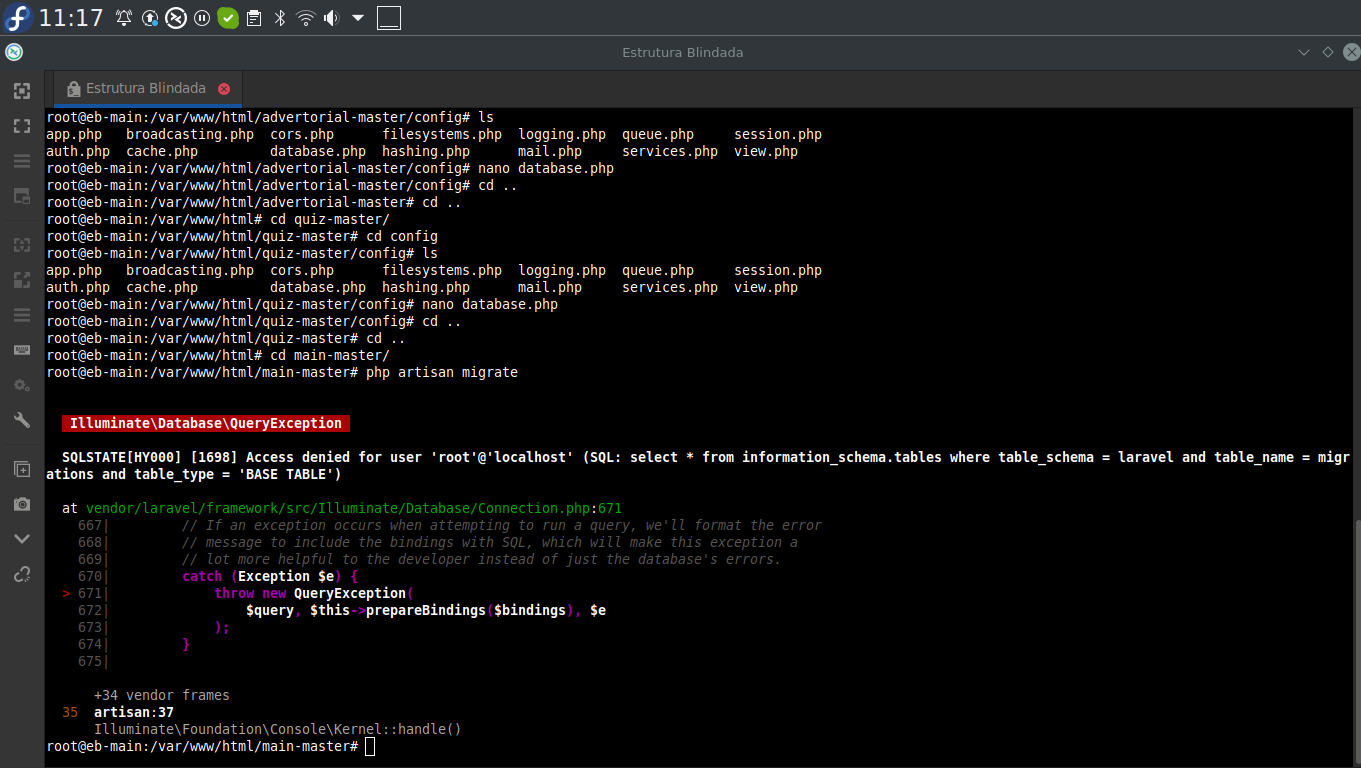
Task: Click three-lines icon just above keyboard icon
Action: click(x=21, y=315)
